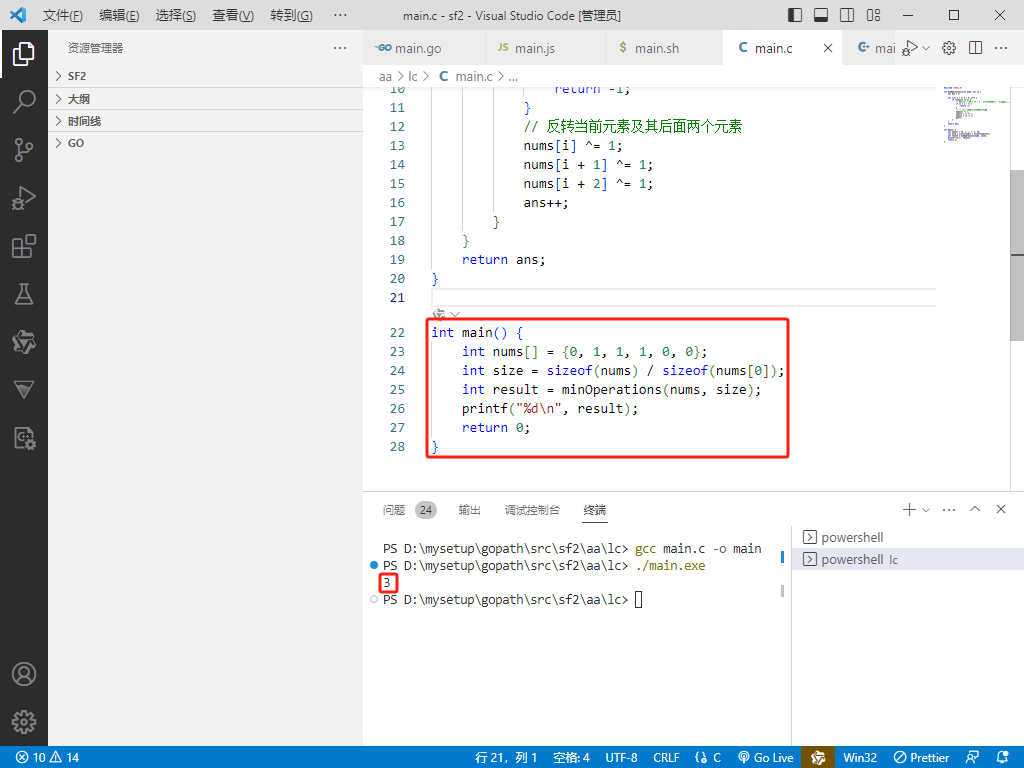Screen dimensions: 1024x768
Task: Open notifications bell in status bar
Action: [x=1003, y=758]
